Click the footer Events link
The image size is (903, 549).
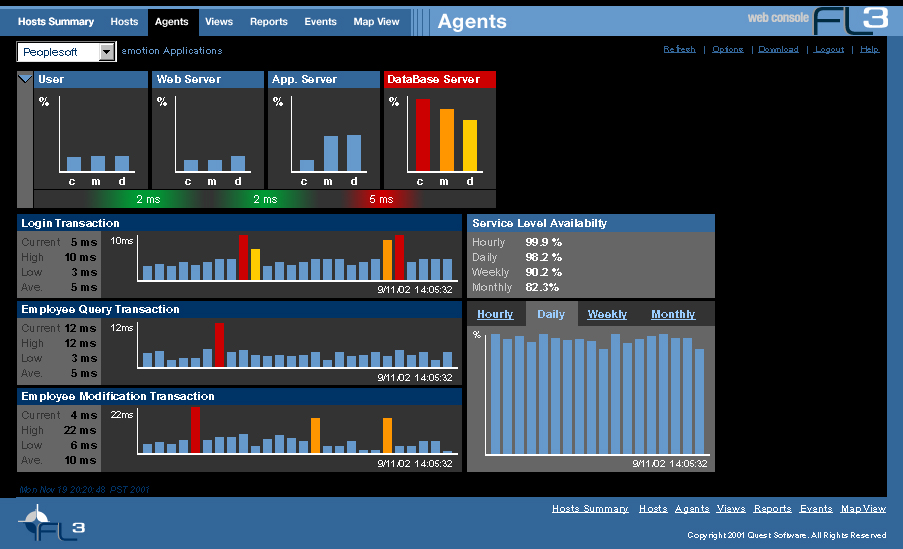pyautogui.click(x=816, y=509)
